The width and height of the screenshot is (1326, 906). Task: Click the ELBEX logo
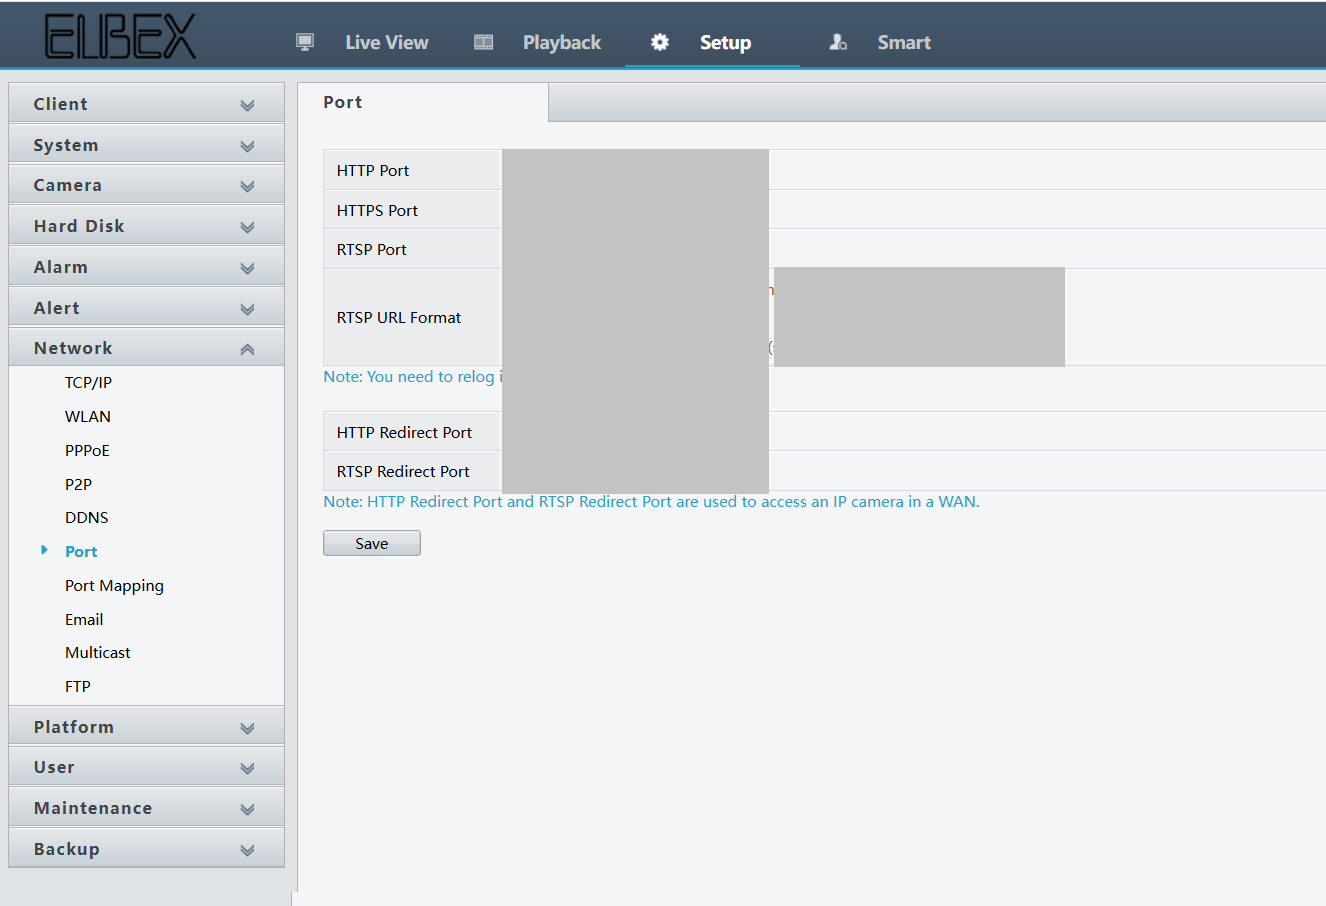[120, 34]
